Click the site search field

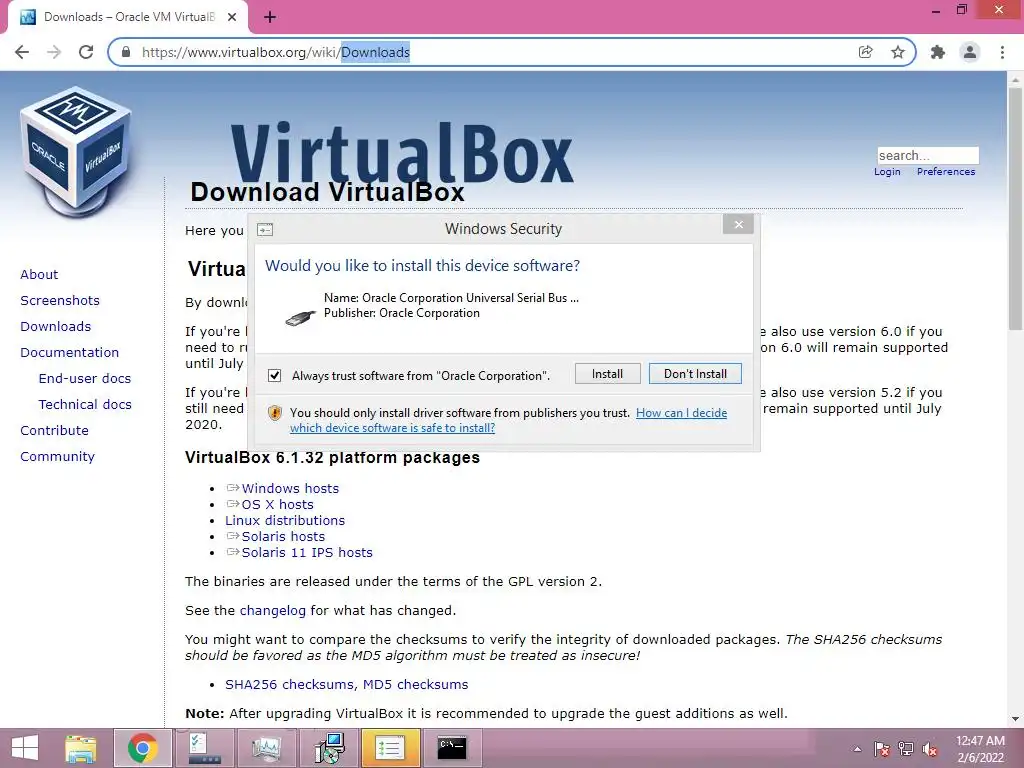928,155
